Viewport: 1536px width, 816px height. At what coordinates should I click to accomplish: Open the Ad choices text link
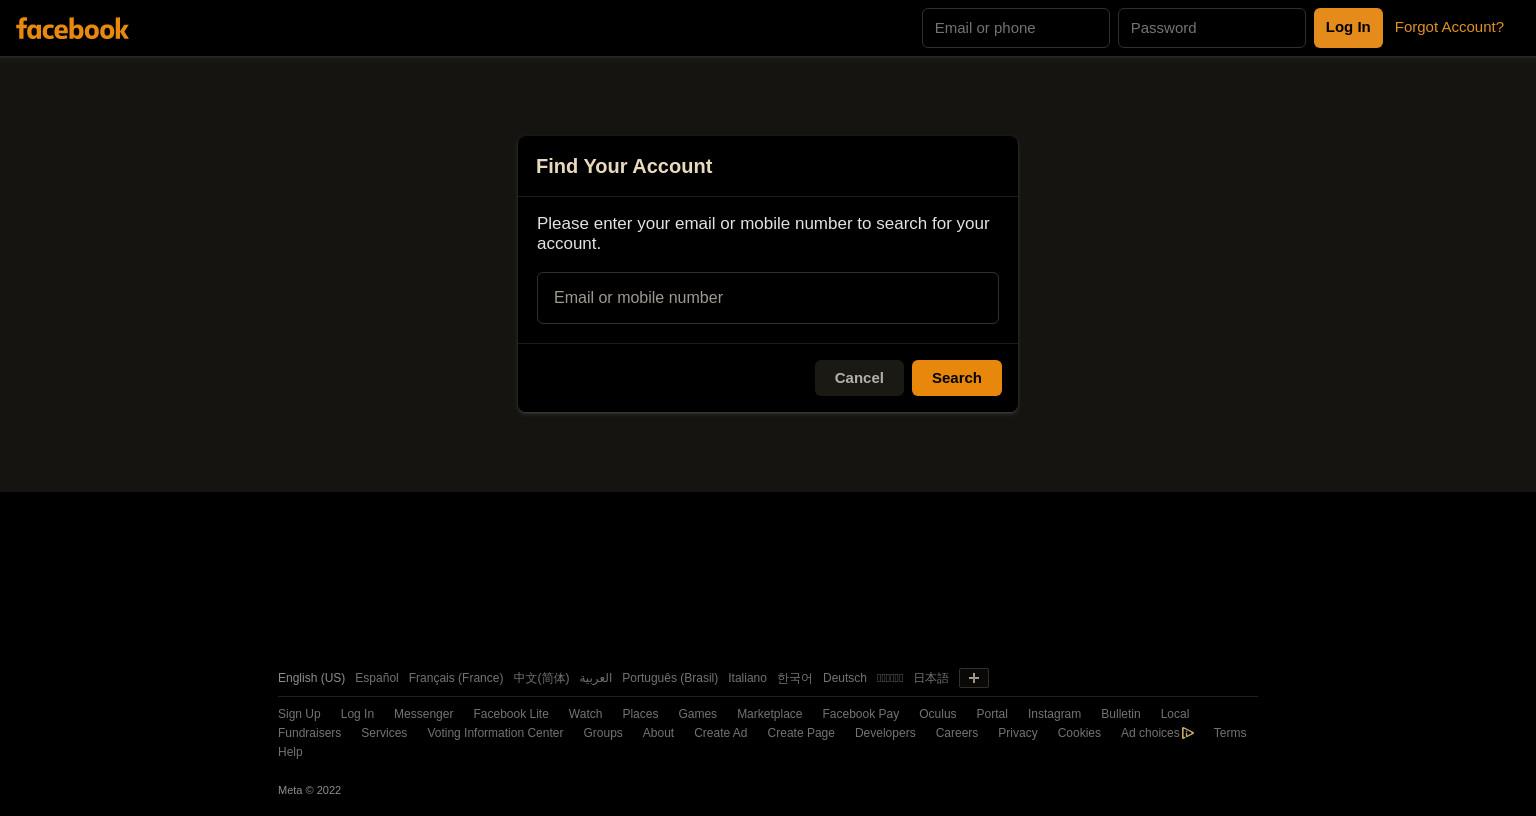coord(1150,733)
